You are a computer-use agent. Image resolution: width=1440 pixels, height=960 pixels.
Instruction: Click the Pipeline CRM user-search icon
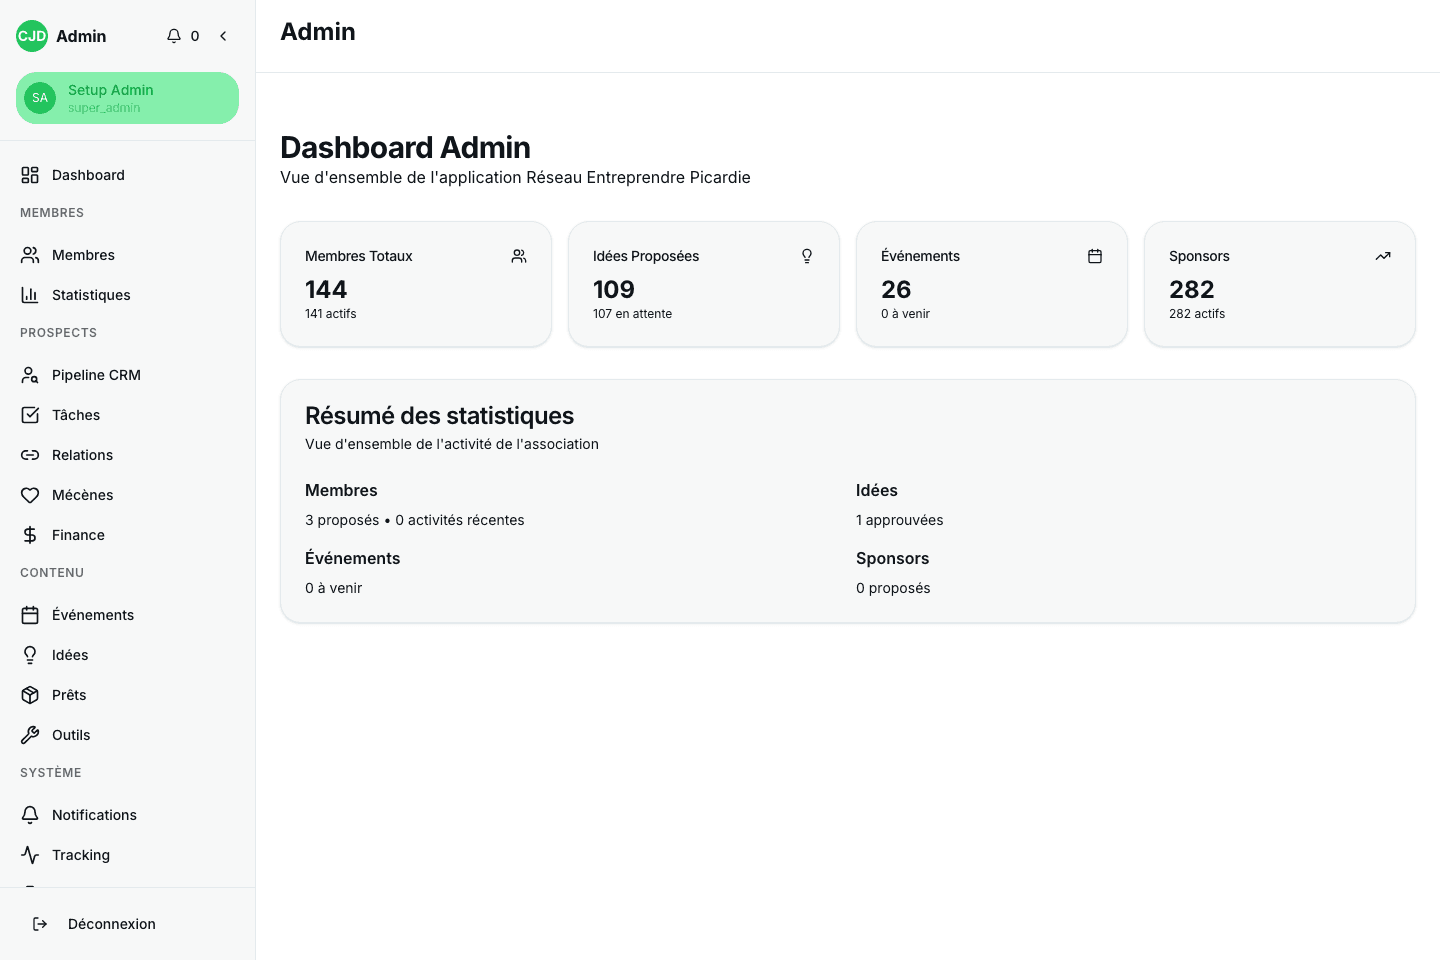tap(30, 375)
